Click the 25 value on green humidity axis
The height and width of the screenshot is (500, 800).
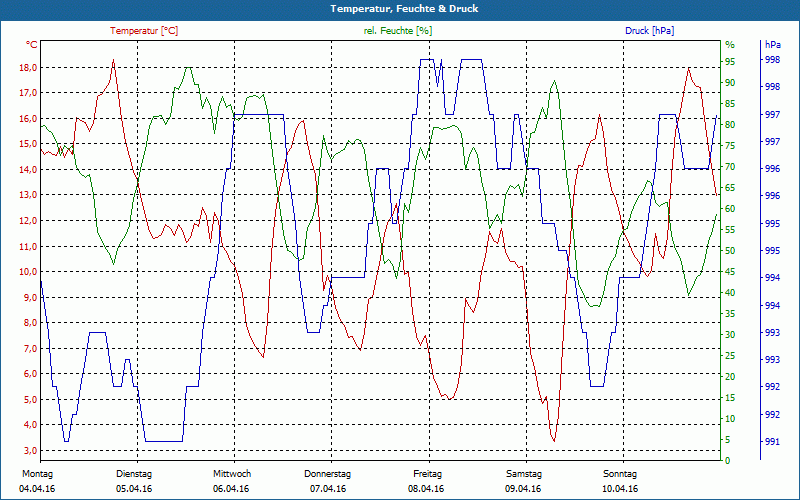point(730,356)
